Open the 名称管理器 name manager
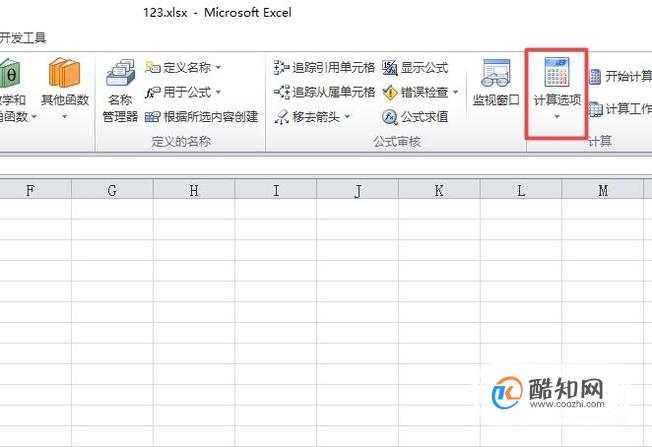Viewport: 652px width, 447px height. (120, 91)
